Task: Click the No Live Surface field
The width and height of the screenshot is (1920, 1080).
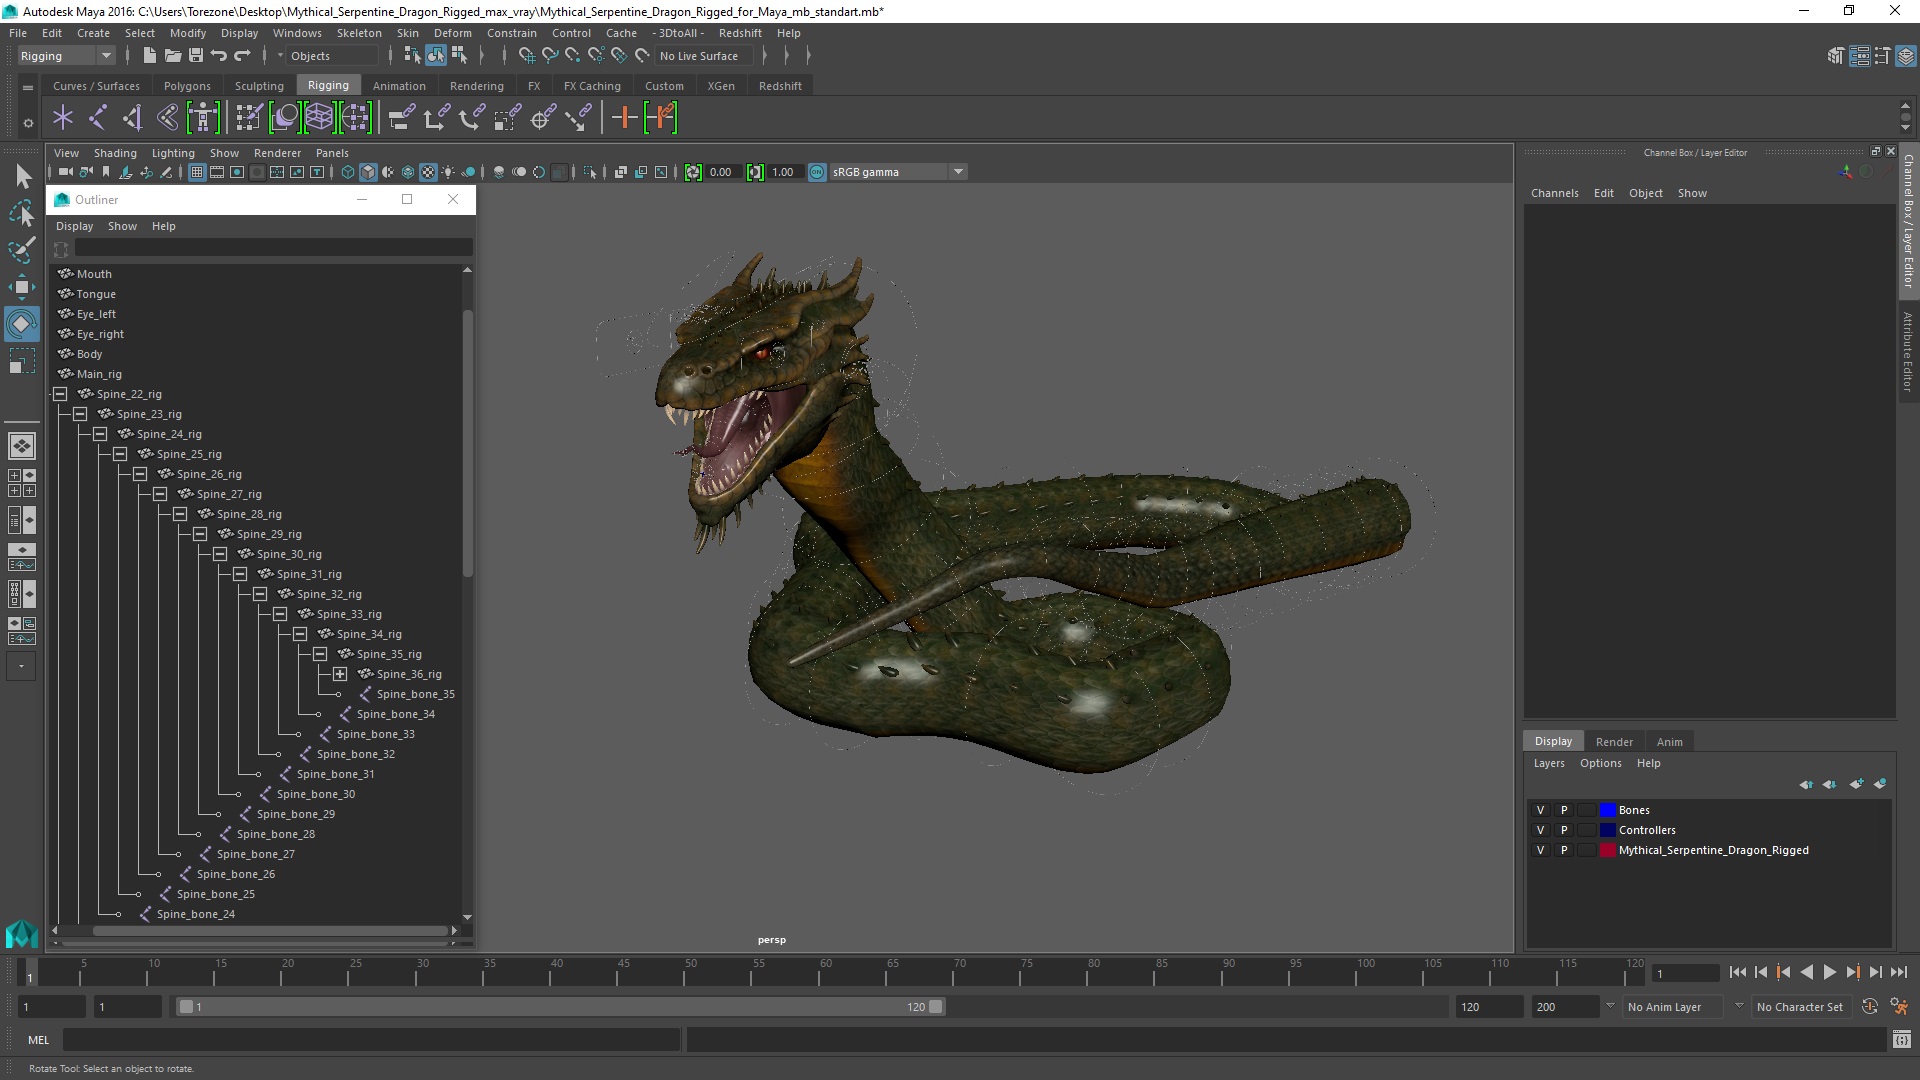Action: point(704,56)
